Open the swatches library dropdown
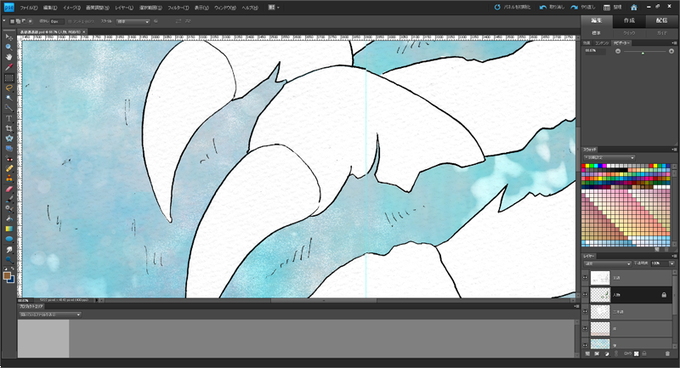680x368 pixels. [x=609, y=157]
